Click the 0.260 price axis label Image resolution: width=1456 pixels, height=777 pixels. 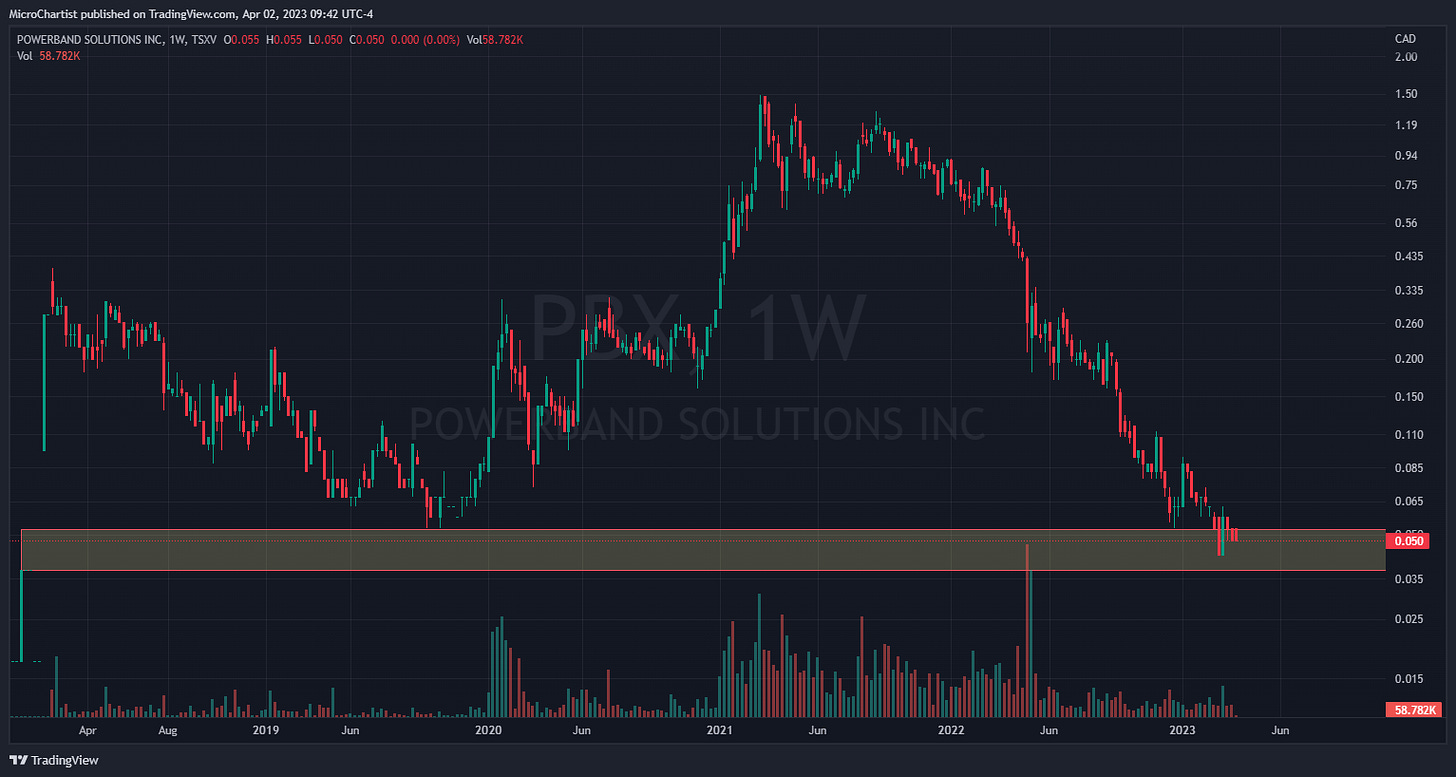[1409, 324]
